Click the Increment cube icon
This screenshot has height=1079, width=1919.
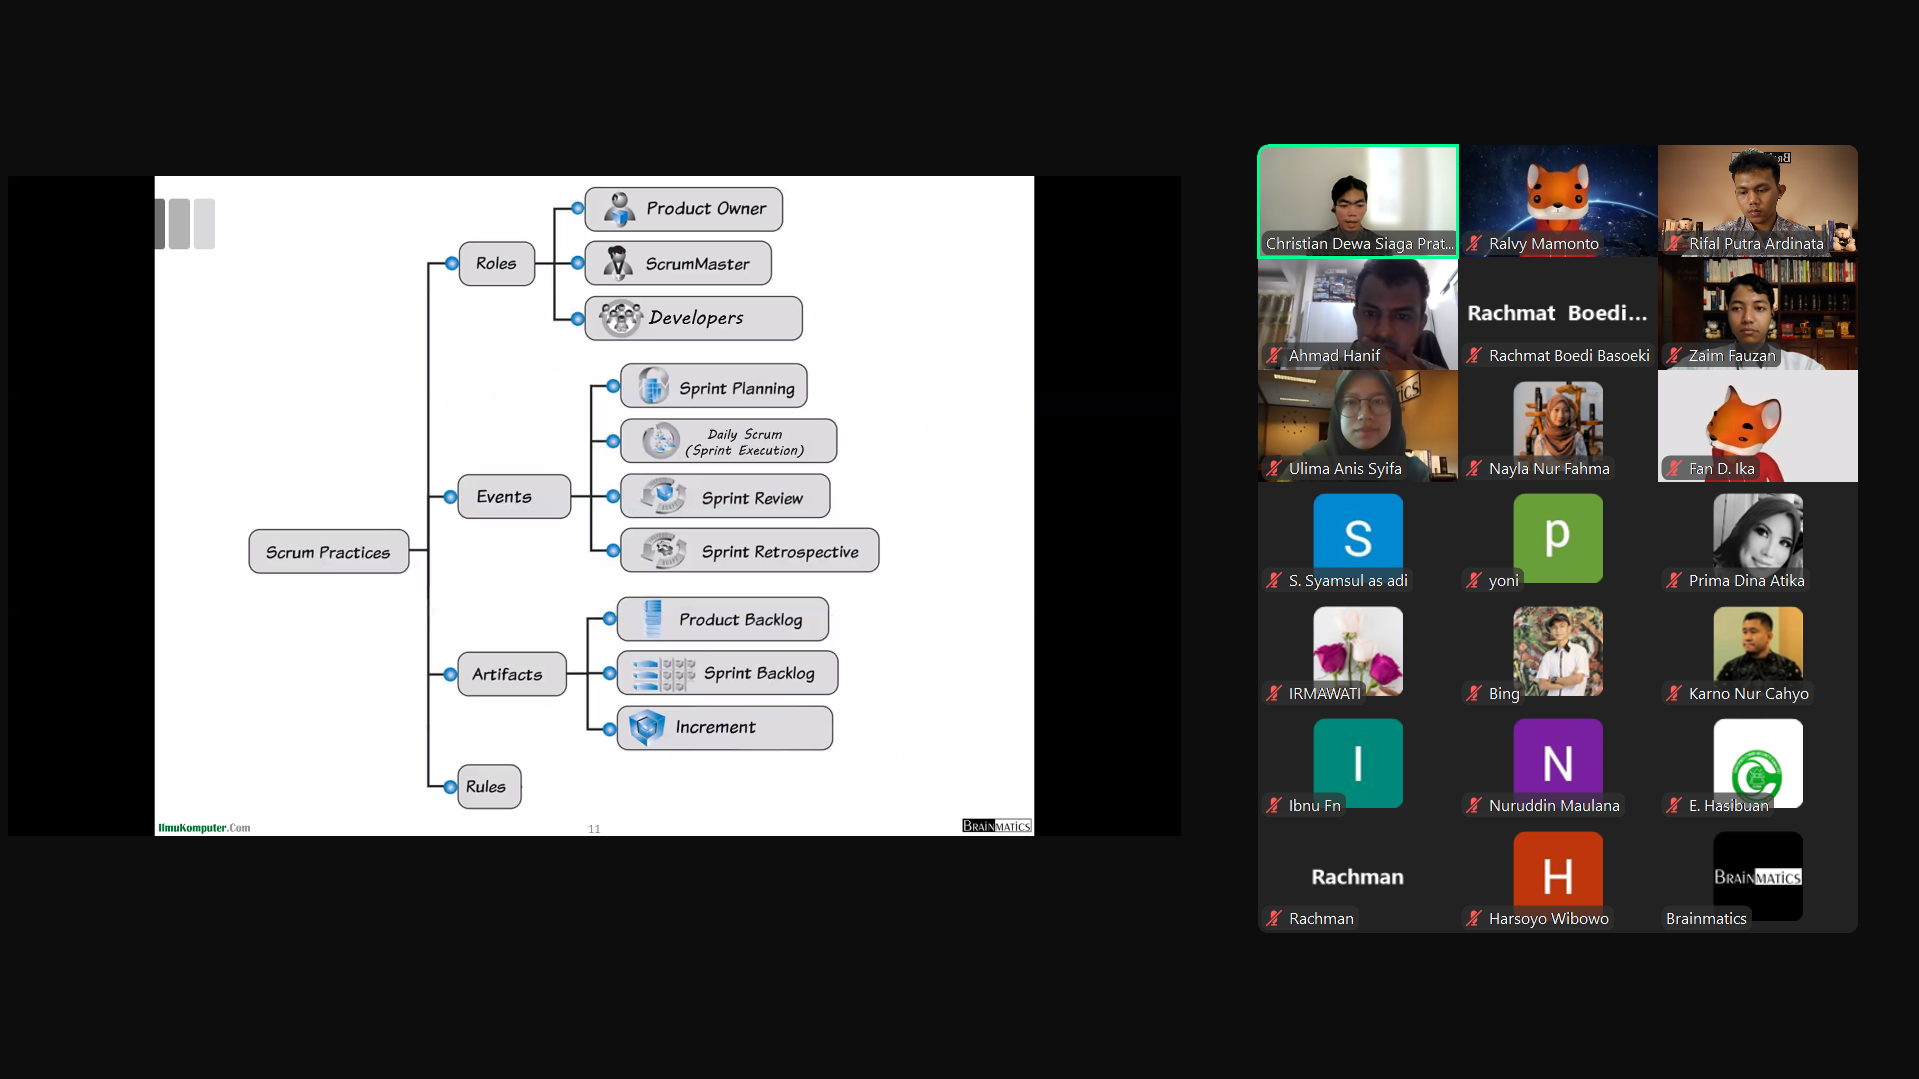pos(647,727)
